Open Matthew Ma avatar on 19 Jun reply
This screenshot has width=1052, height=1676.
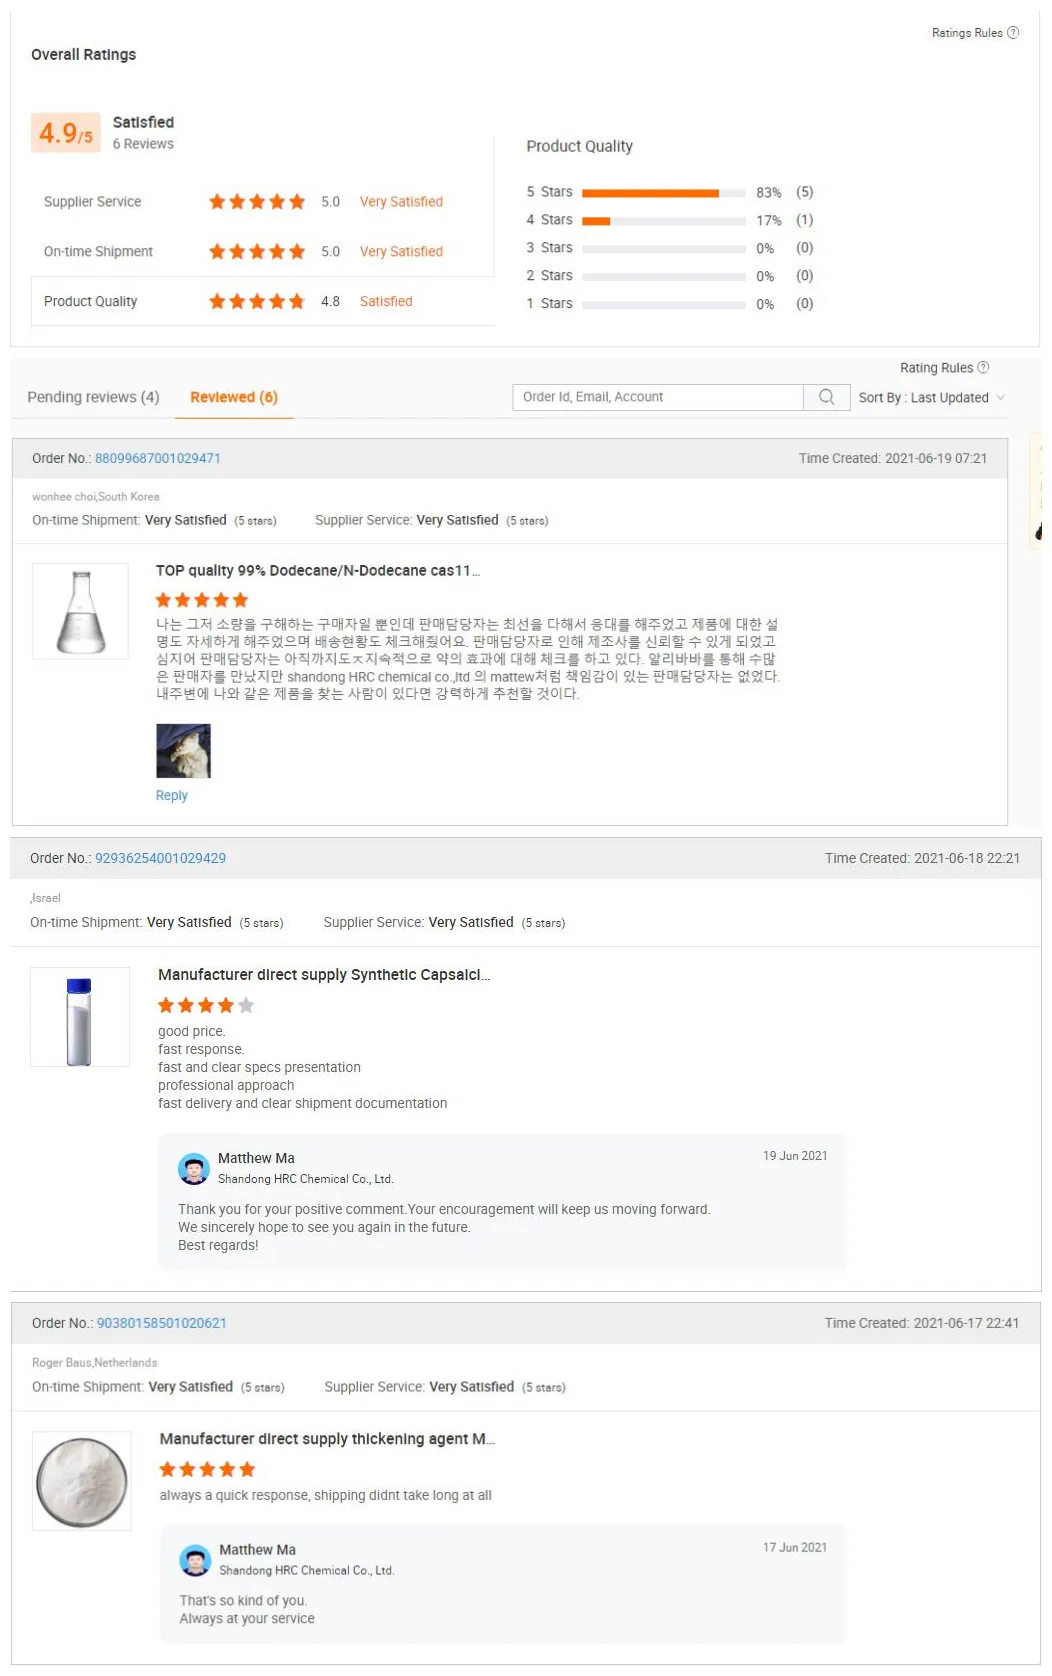[193, 1169]
